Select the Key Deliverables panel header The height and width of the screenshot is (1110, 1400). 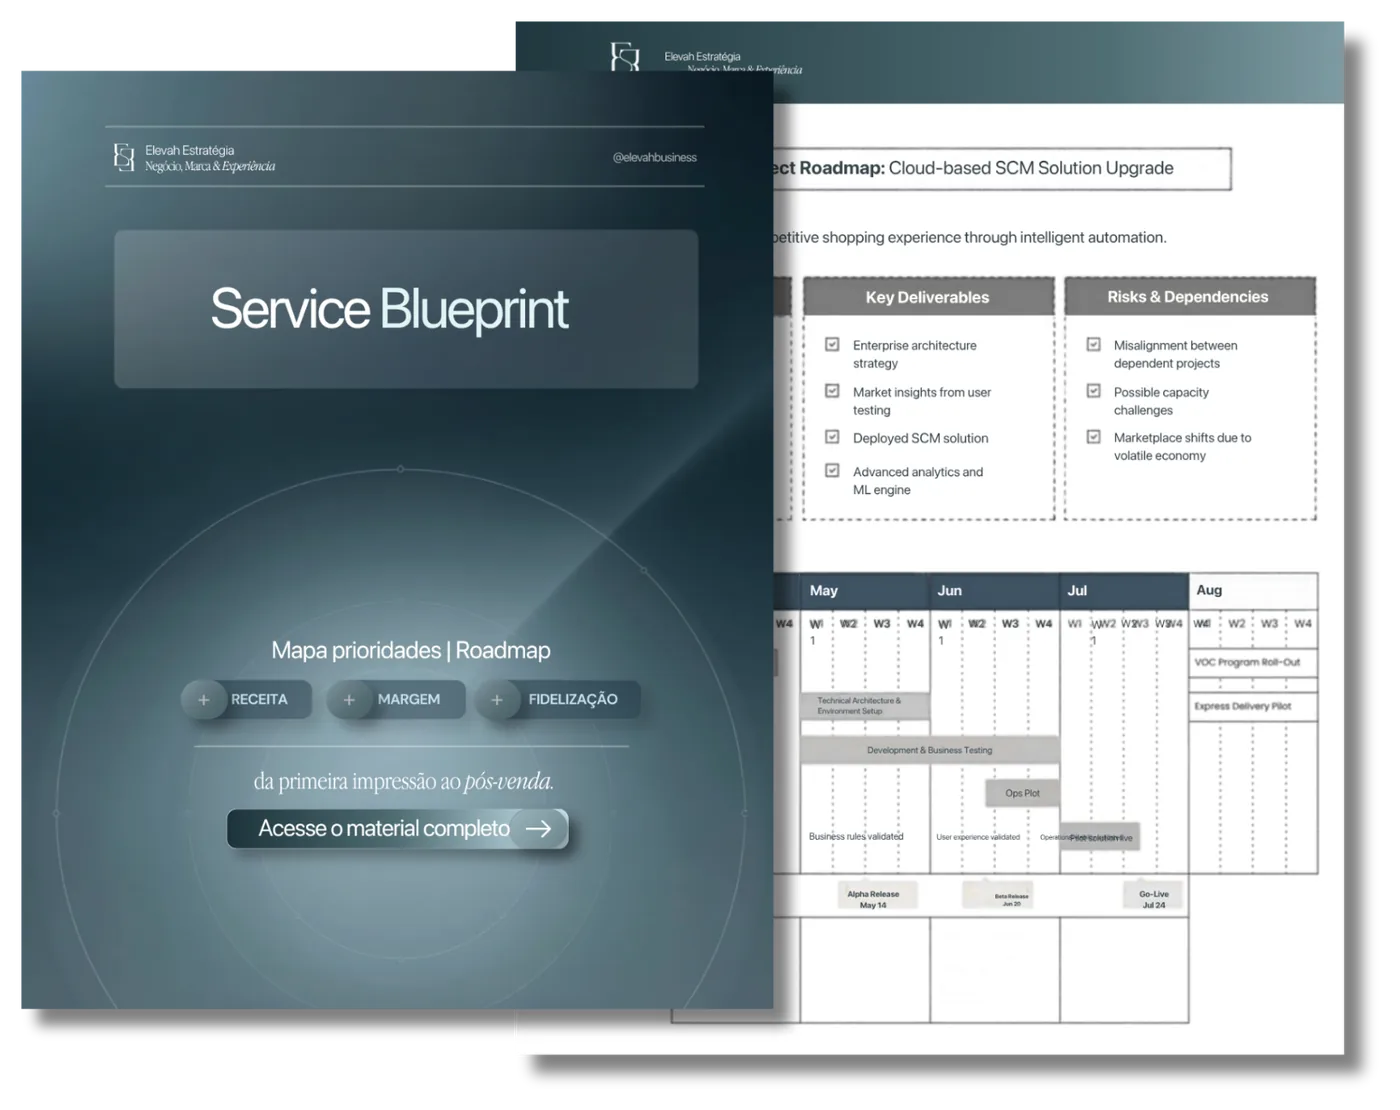pos(928,297)
